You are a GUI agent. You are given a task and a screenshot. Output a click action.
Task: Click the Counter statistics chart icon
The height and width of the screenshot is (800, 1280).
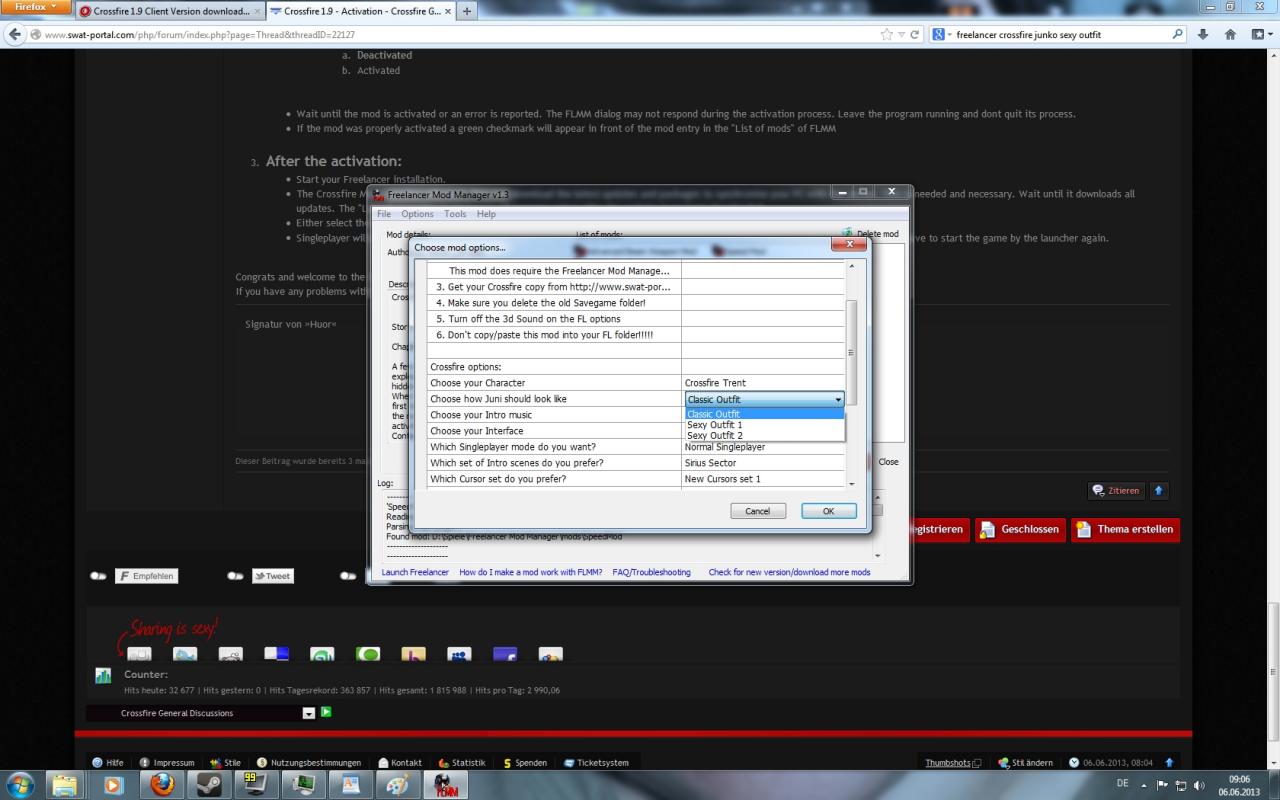[103, 676]
